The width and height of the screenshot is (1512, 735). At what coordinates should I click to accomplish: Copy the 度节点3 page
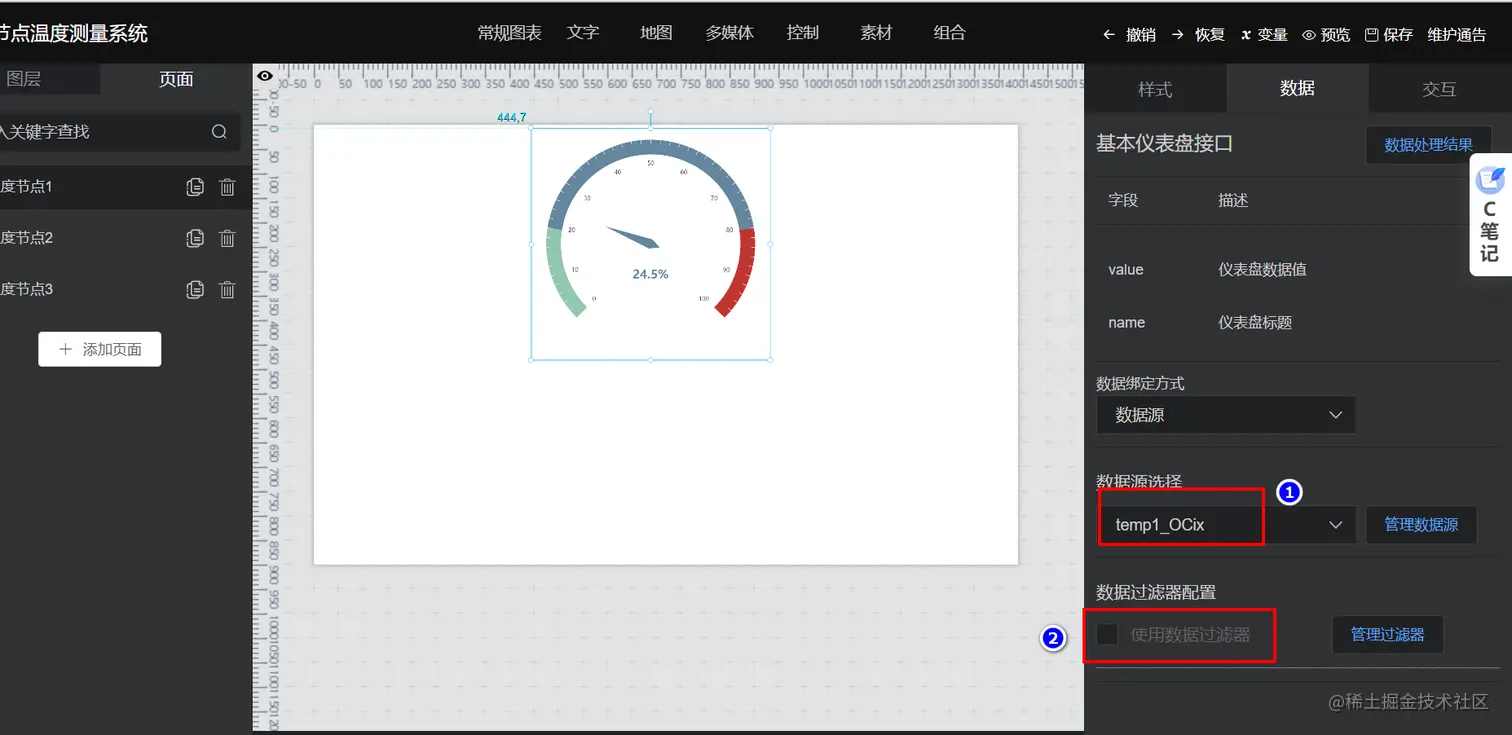[195, 289]
